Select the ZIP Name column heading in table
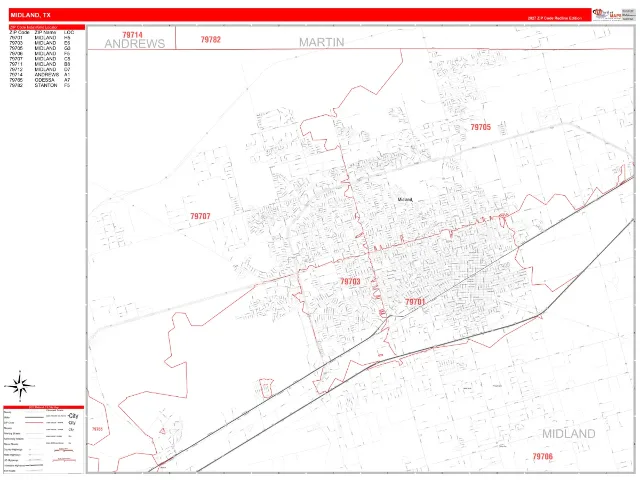 pos(45,32)
